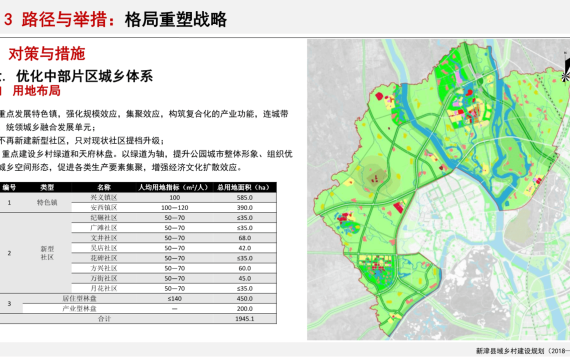Click the 新型社区 merged type cell
Screen dimensions: 570x360
47,253
